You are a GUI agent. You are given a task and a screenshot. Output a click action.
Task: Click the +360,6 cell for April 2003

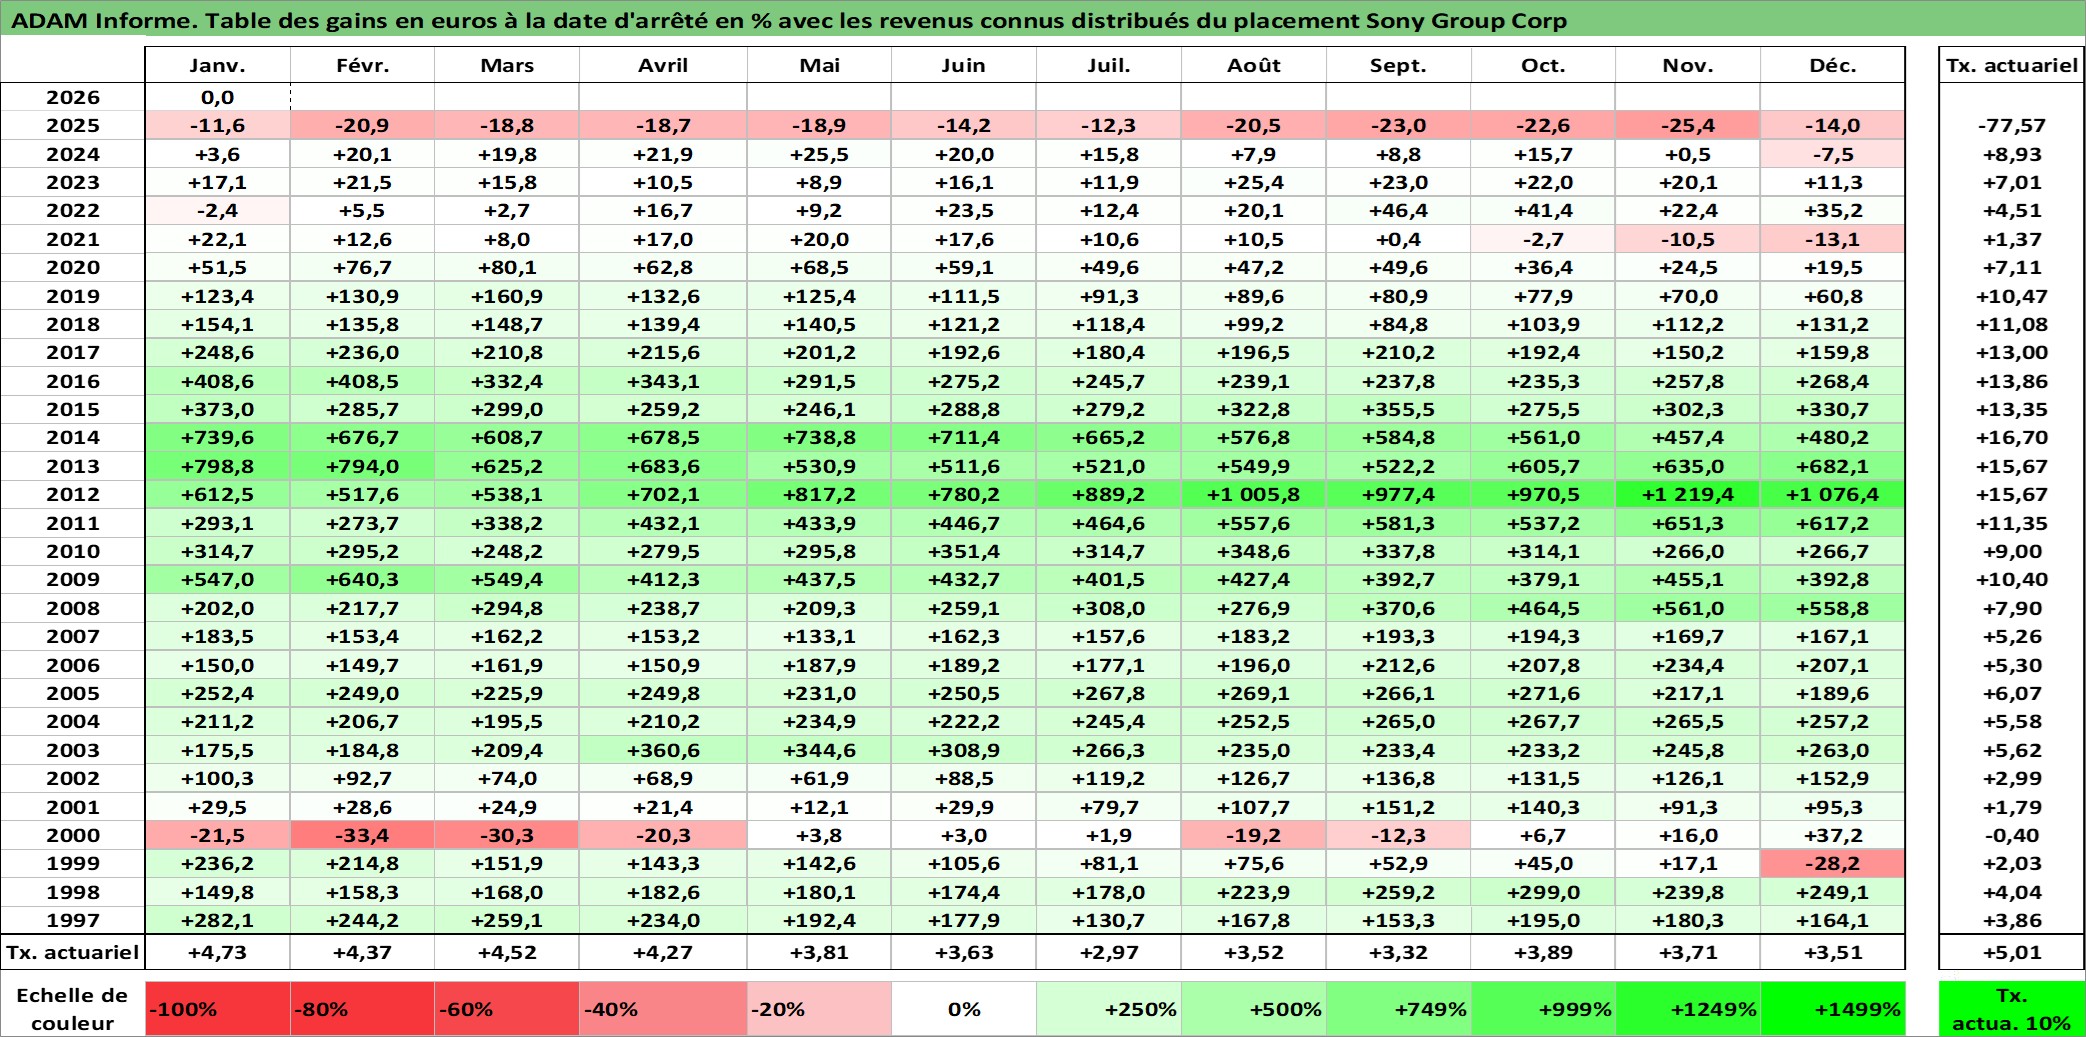(663, 750)
